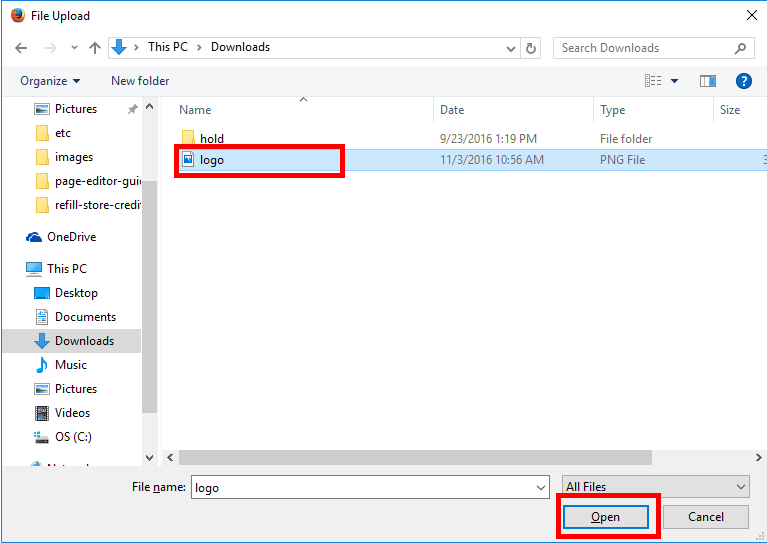Click the Open button

click(x=606, y=517)
